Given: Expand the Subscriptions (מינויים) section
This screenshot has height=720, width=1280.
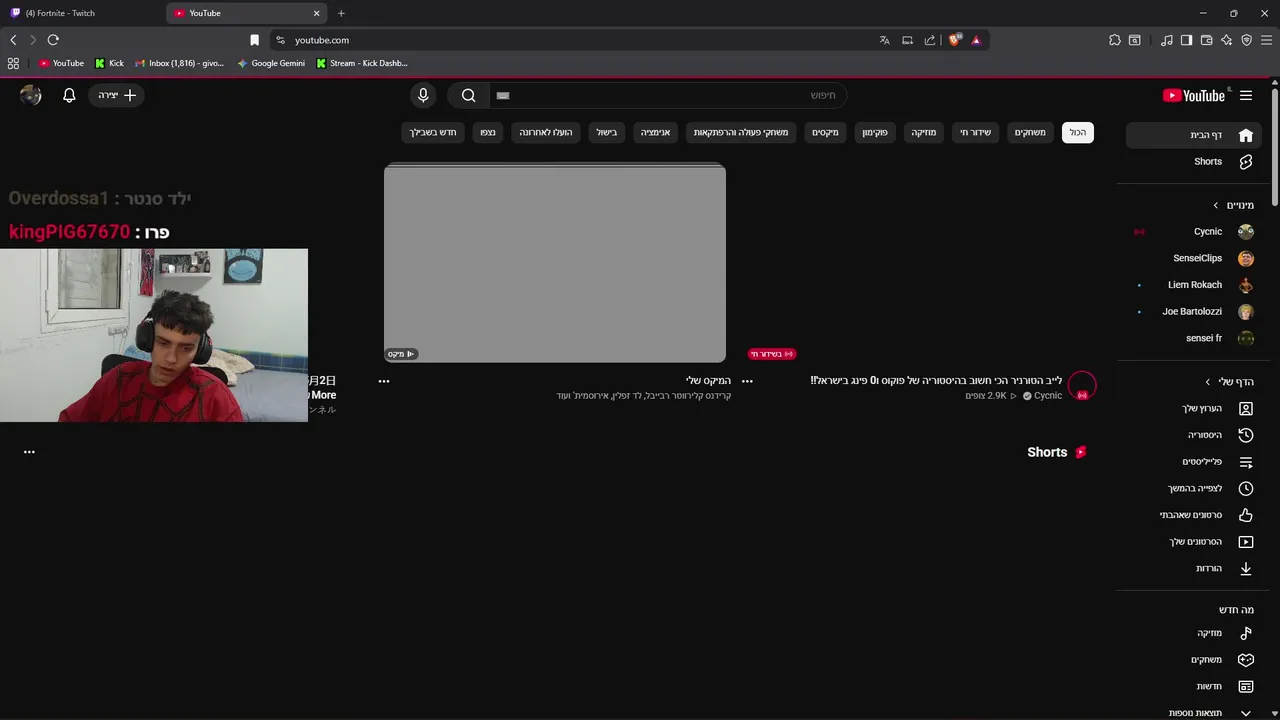Looking at the screenshot, I should pos(1234,205).
